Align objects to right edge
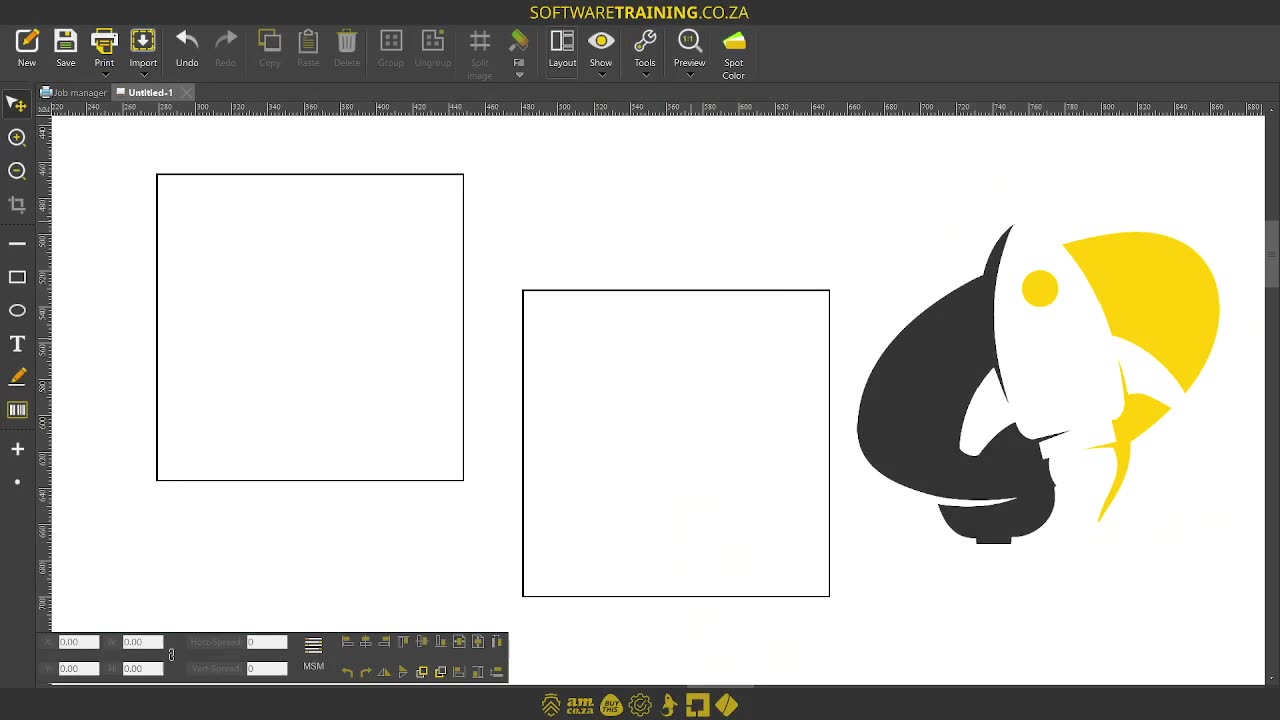This screenshot has width=1280, height=720. coord(385,642)
